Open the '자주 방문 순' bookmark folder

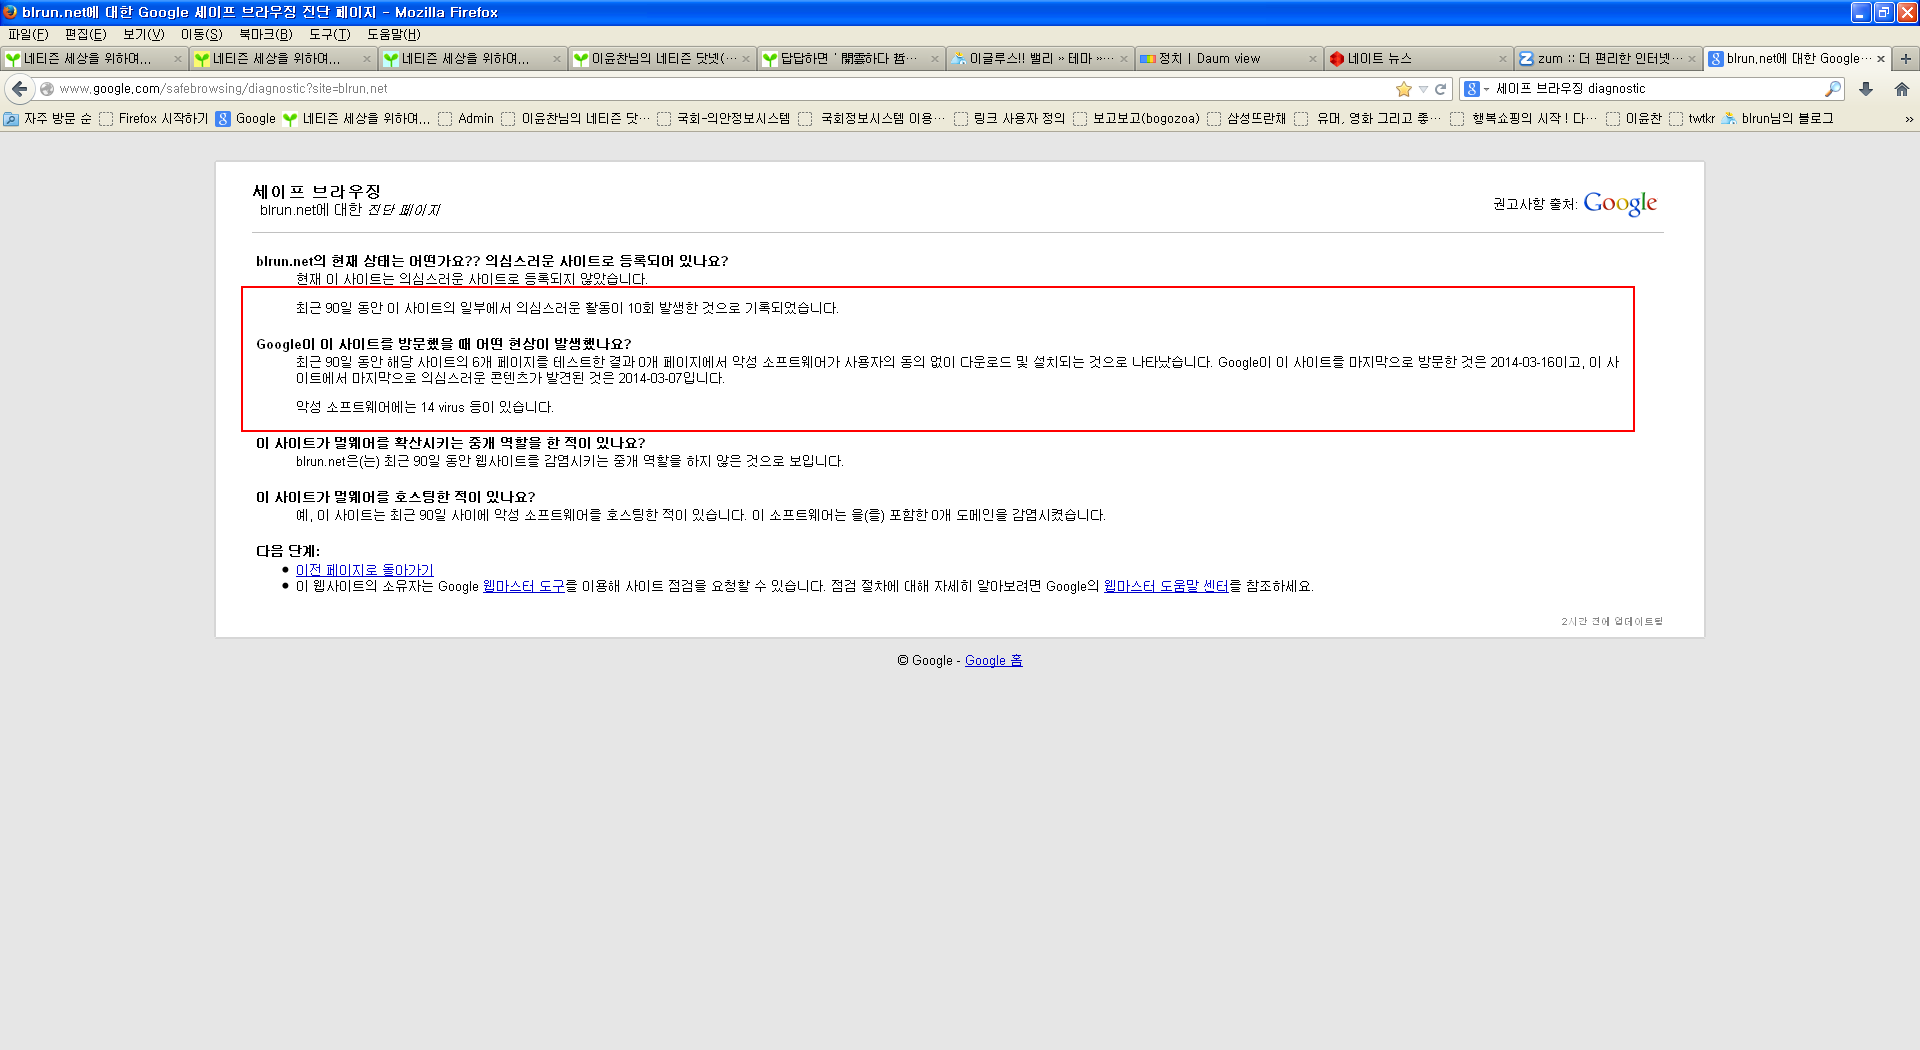[48, 119]
